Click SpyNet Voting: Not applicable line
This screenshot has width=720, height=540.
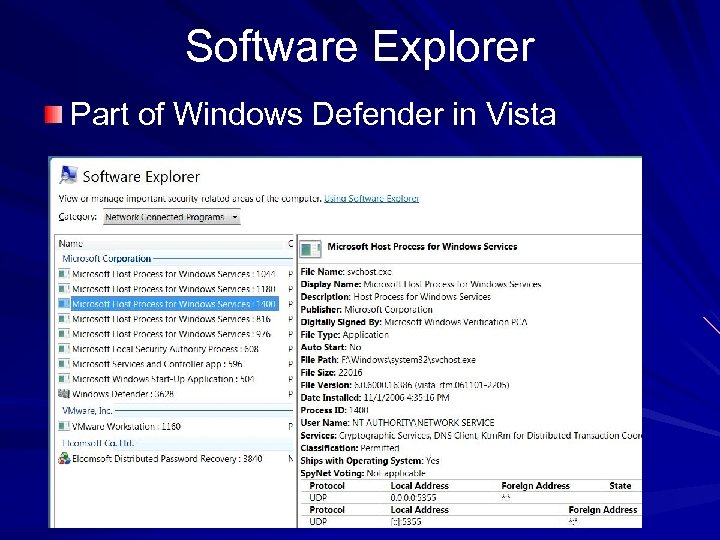(363, 473)
